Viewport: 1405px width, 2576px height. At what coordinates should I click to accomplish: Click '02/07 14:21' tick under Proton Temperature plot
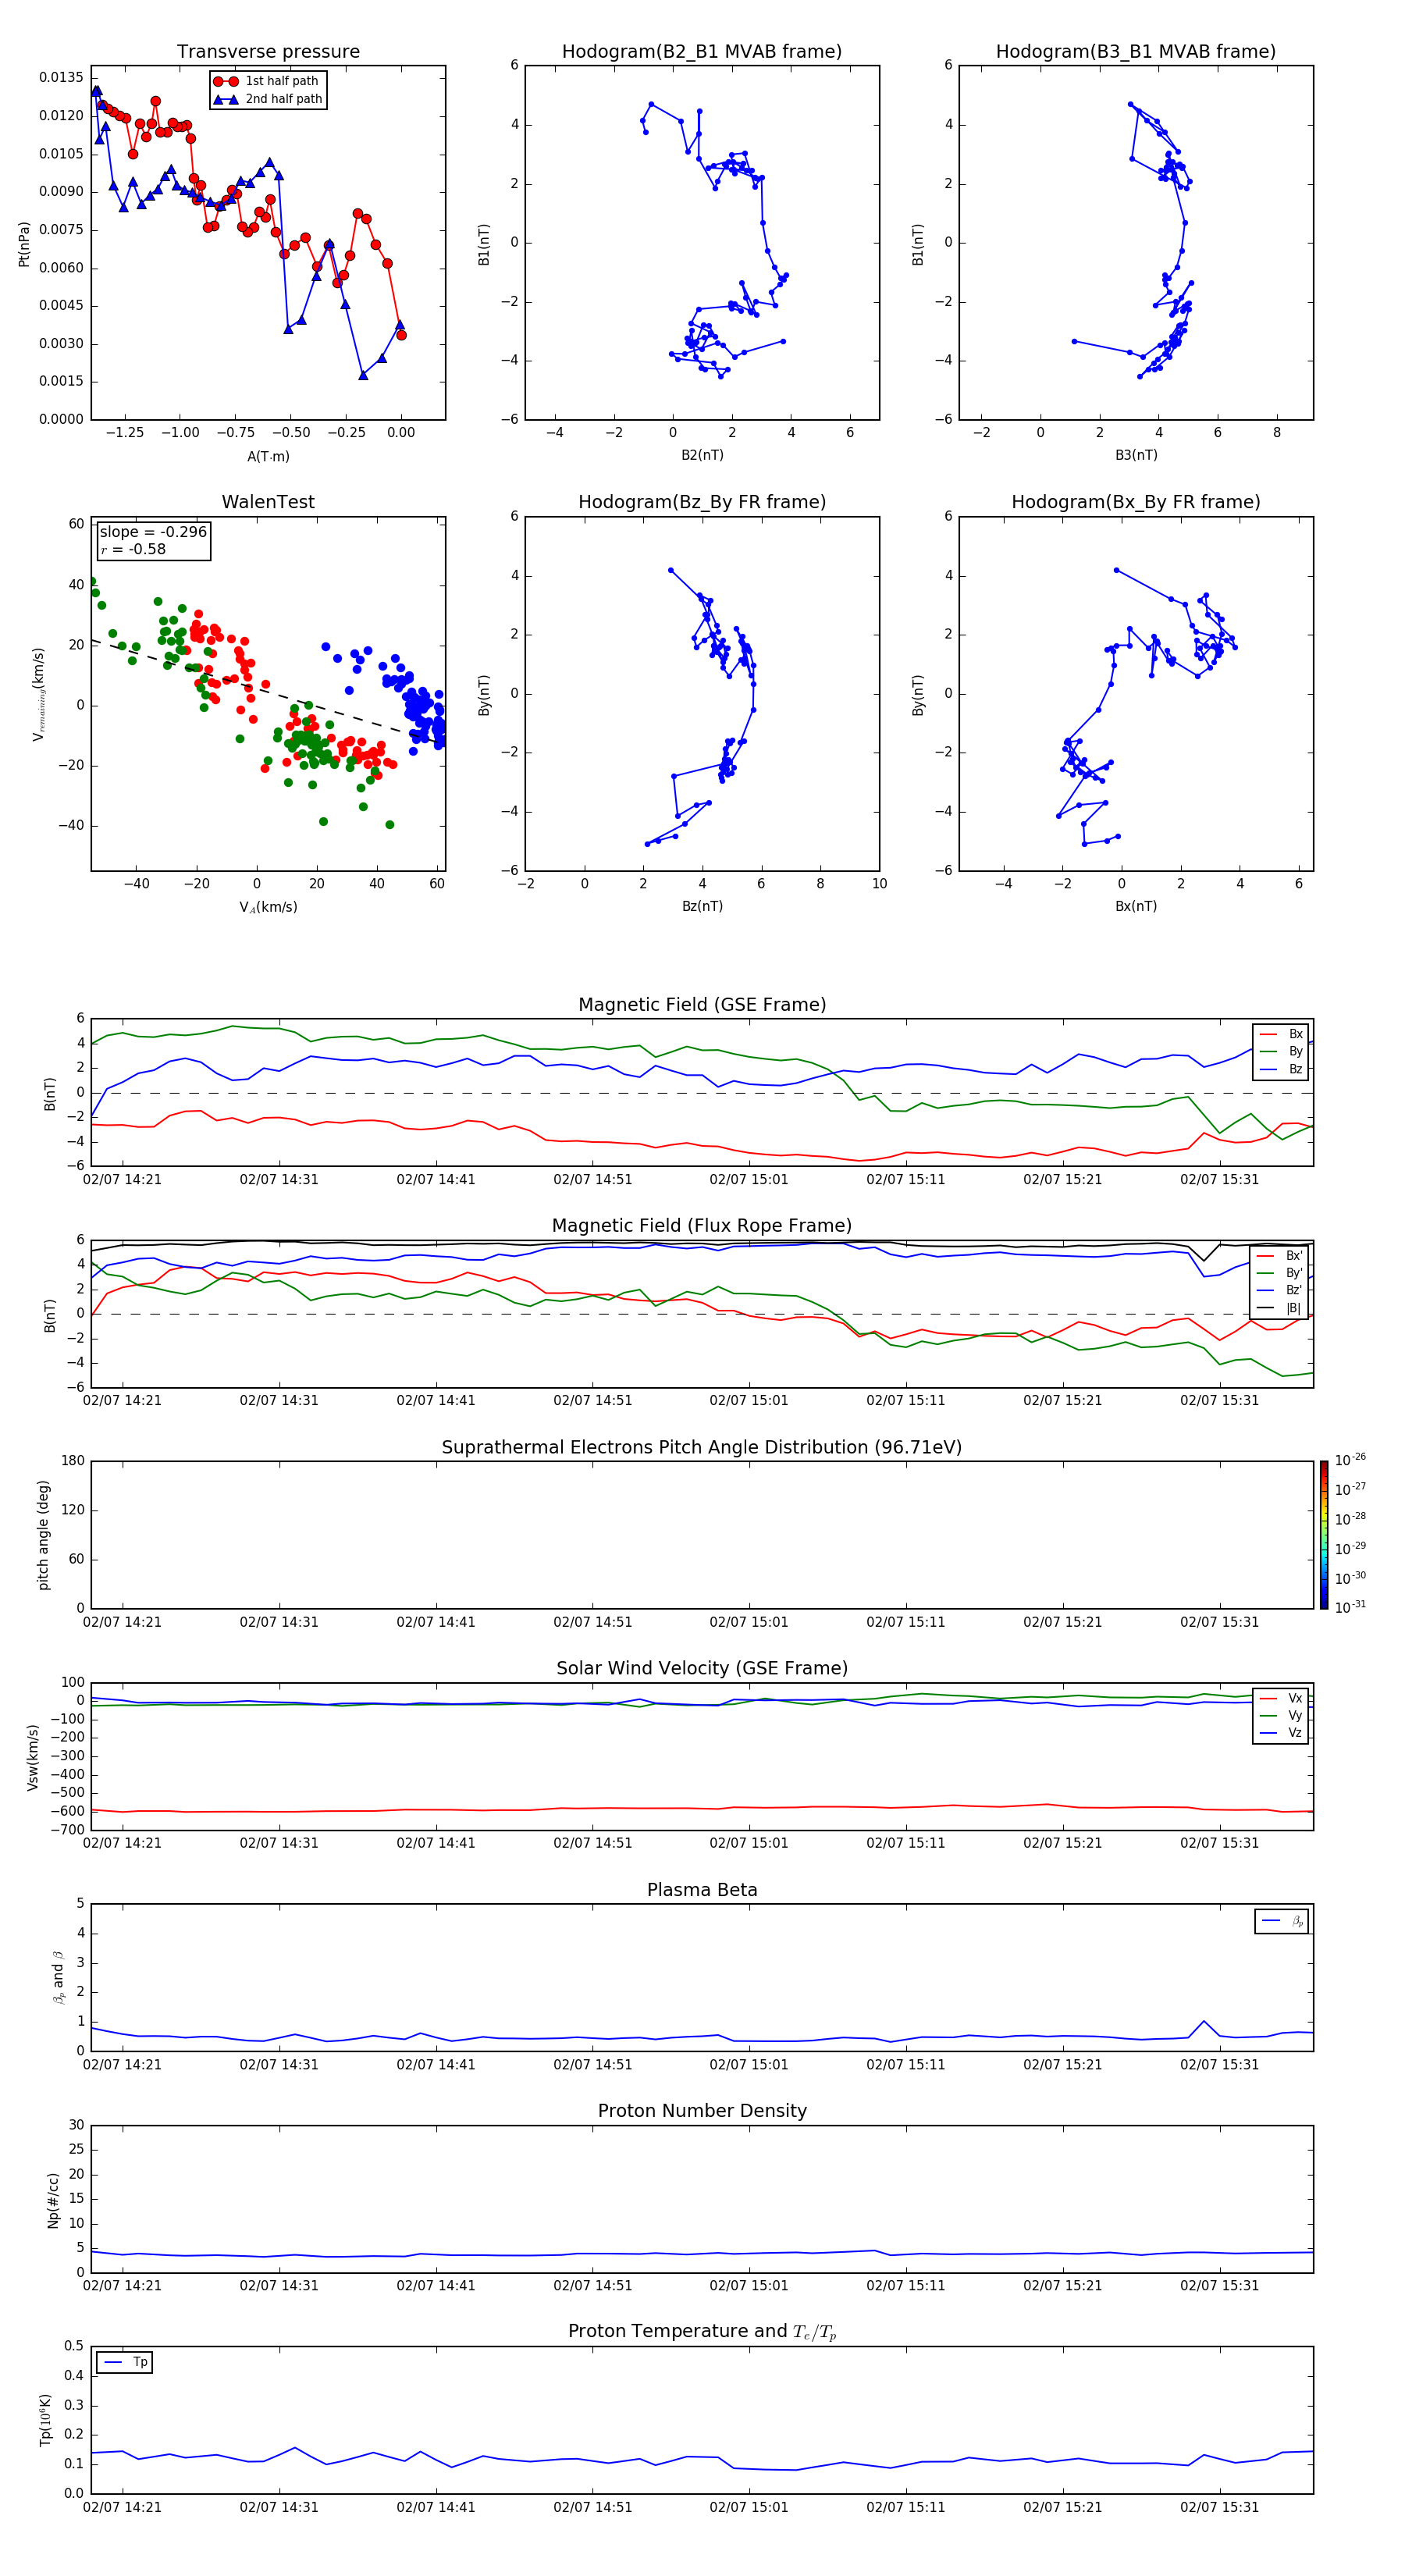click(122, 2507)
